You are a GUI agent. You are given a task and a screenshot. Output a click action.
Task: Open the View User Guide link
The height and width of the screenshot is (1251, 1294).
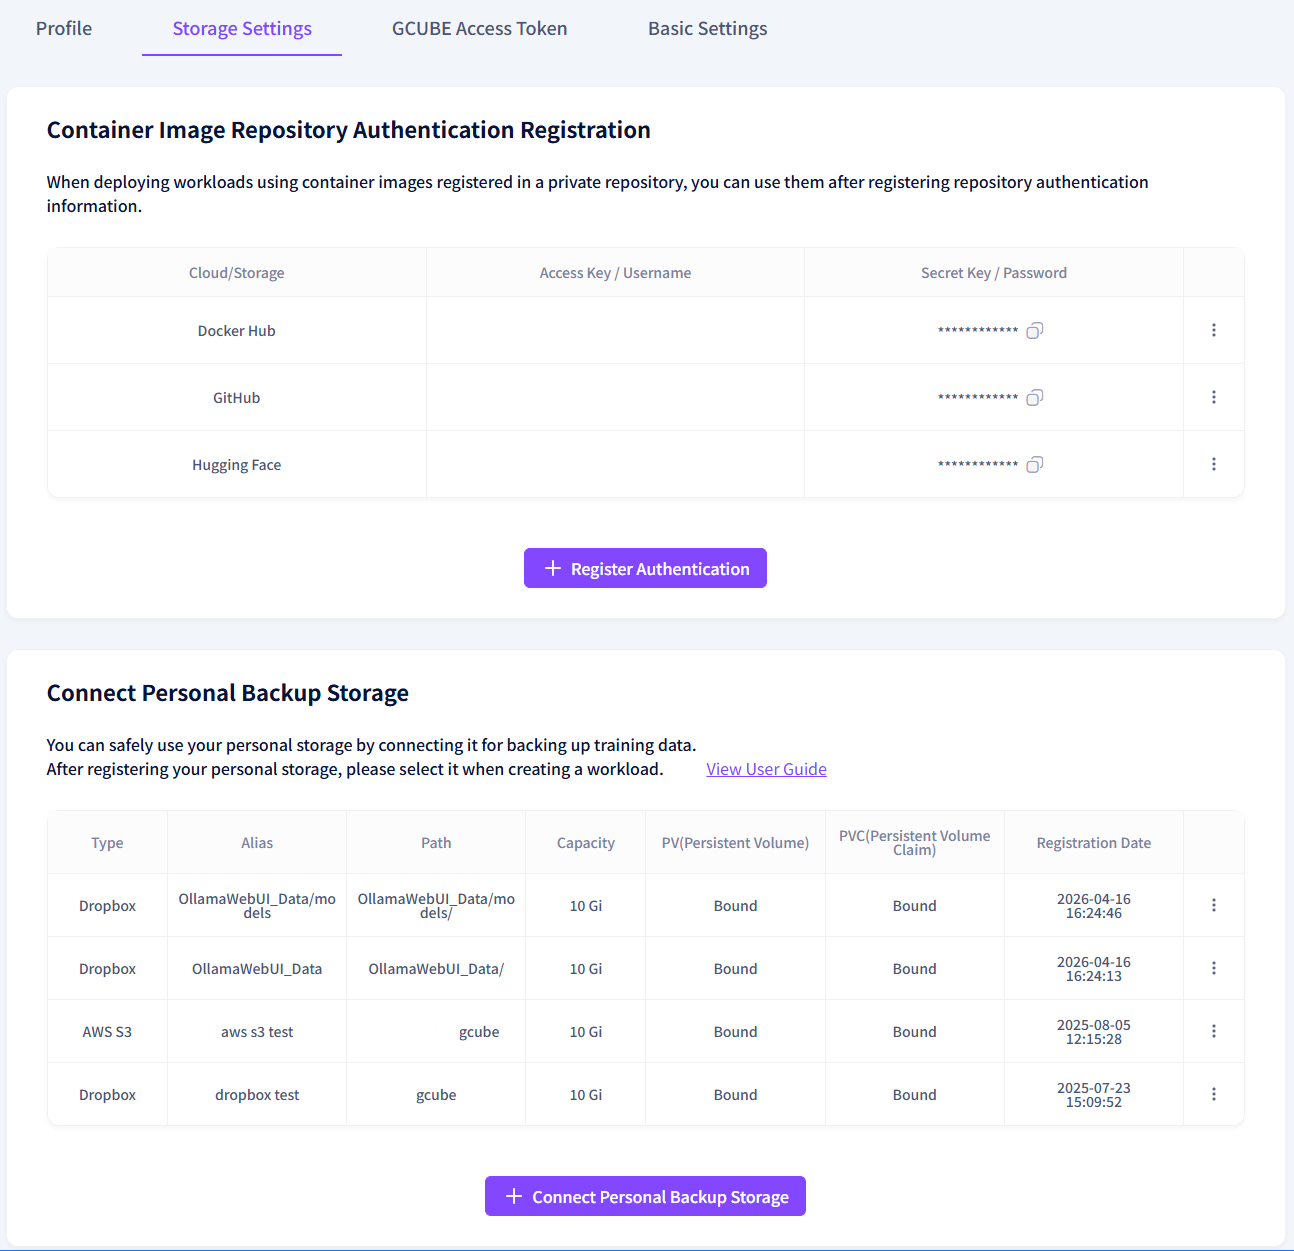point(766,769)
